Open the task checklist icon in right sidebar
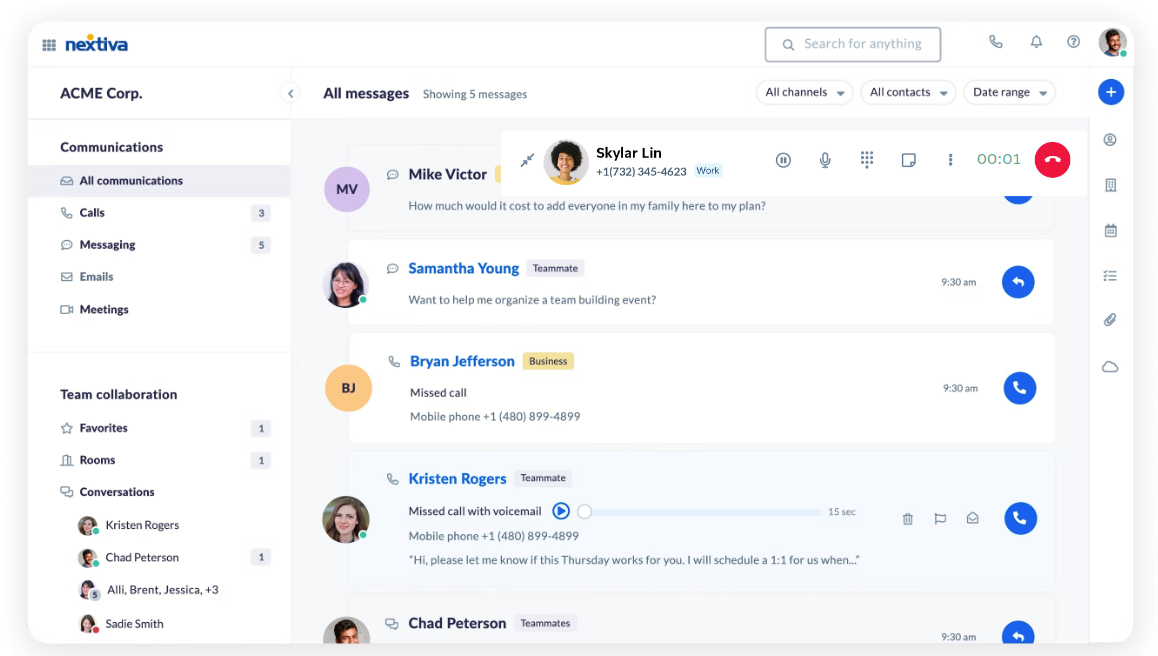 (x=1110, y=276)
